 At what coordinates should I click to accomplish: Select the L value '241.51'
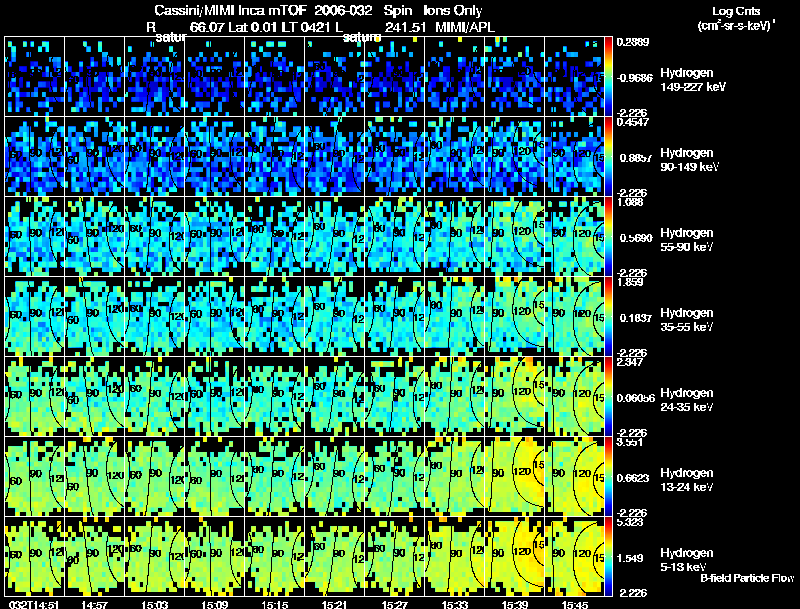(405, 27)
